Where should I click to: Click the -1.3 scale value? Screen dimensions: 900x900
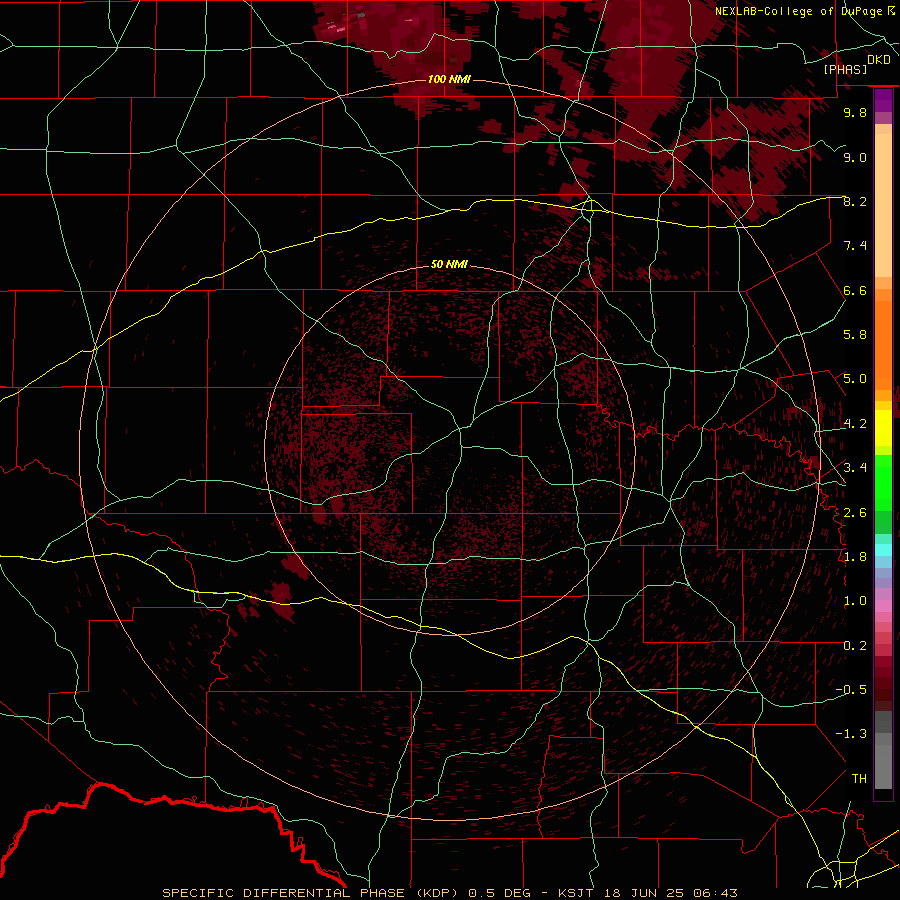851,734
